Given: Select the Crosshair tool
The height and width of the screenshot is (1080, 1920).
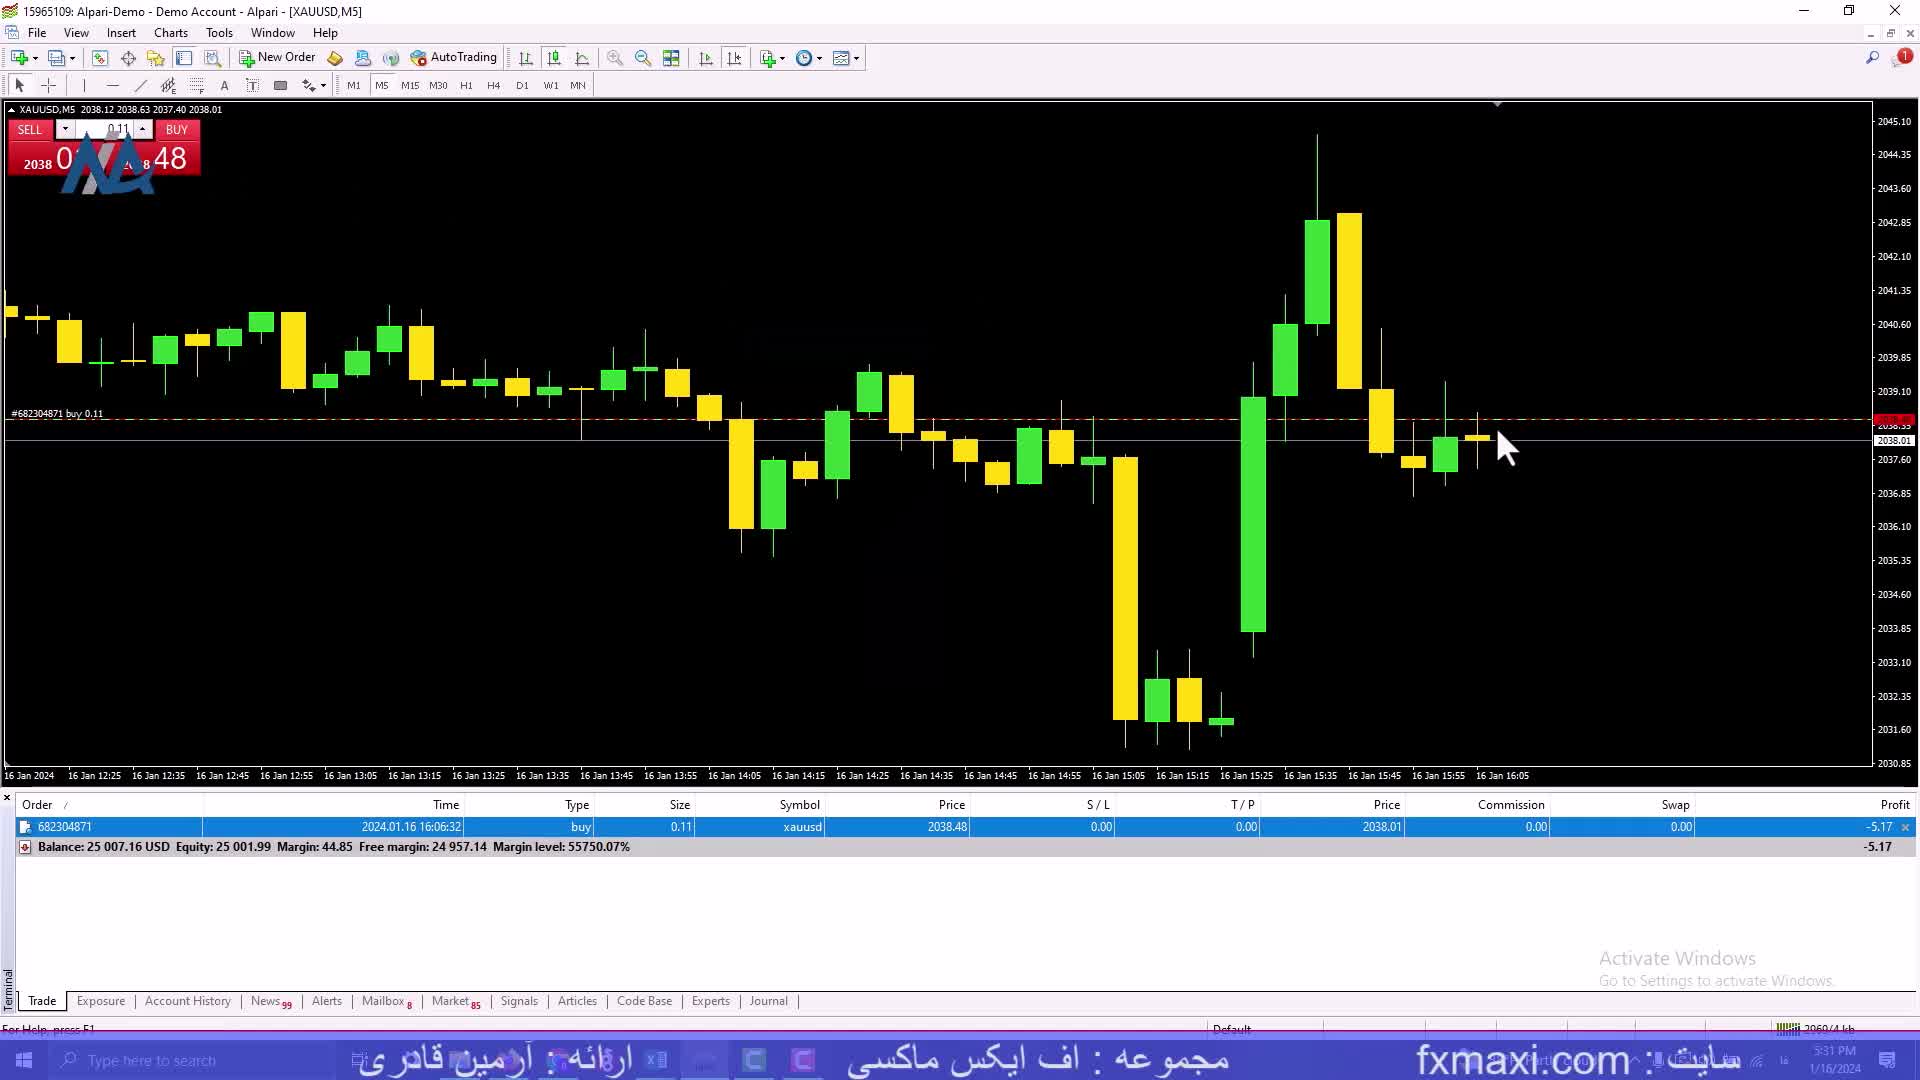Looking at the screenshot, I should (x=48, y=86).
